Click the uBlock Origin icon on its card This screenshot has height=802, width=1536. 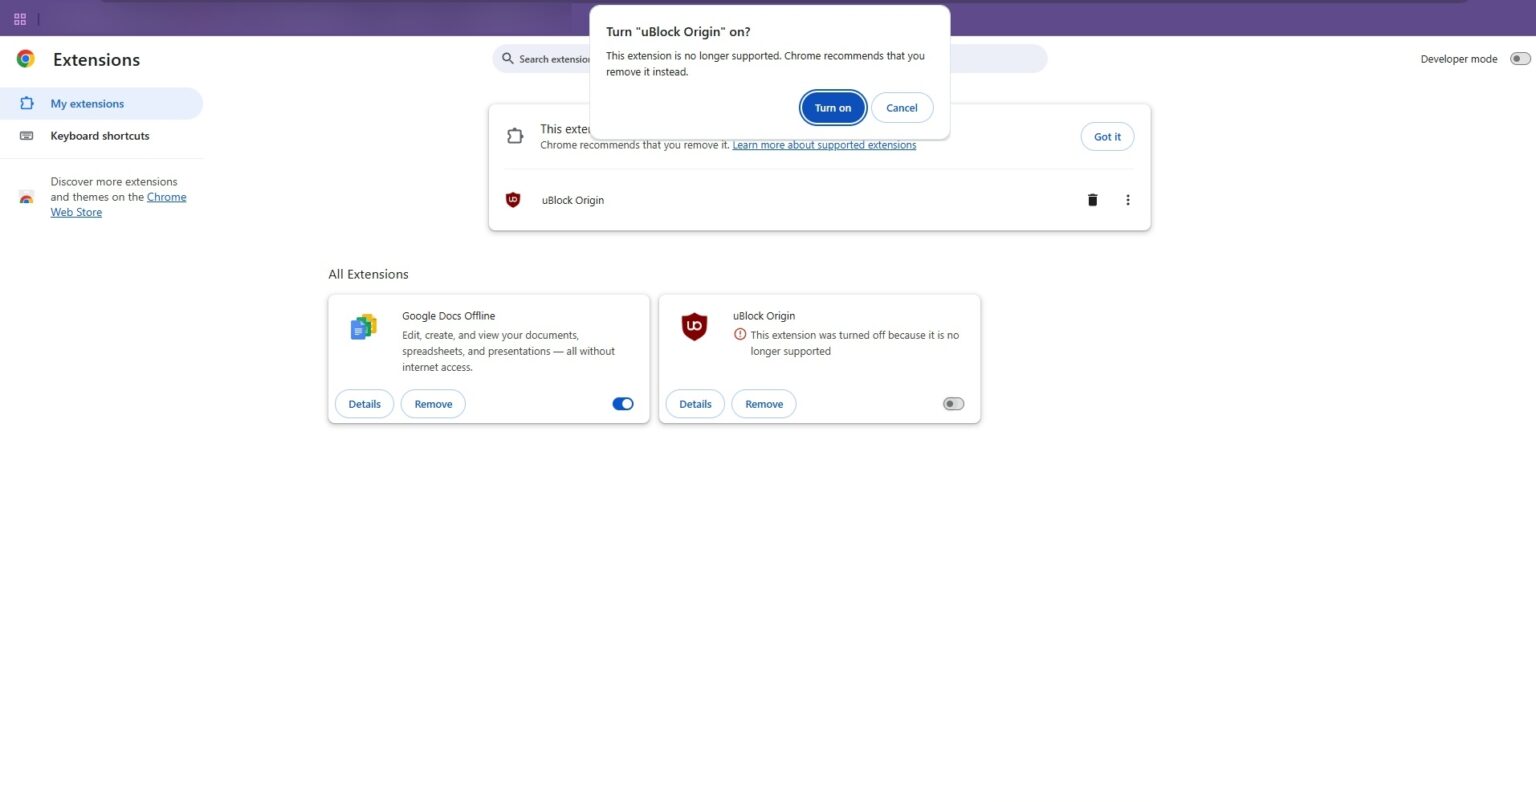pyautogui.click(x=694, y=326)
